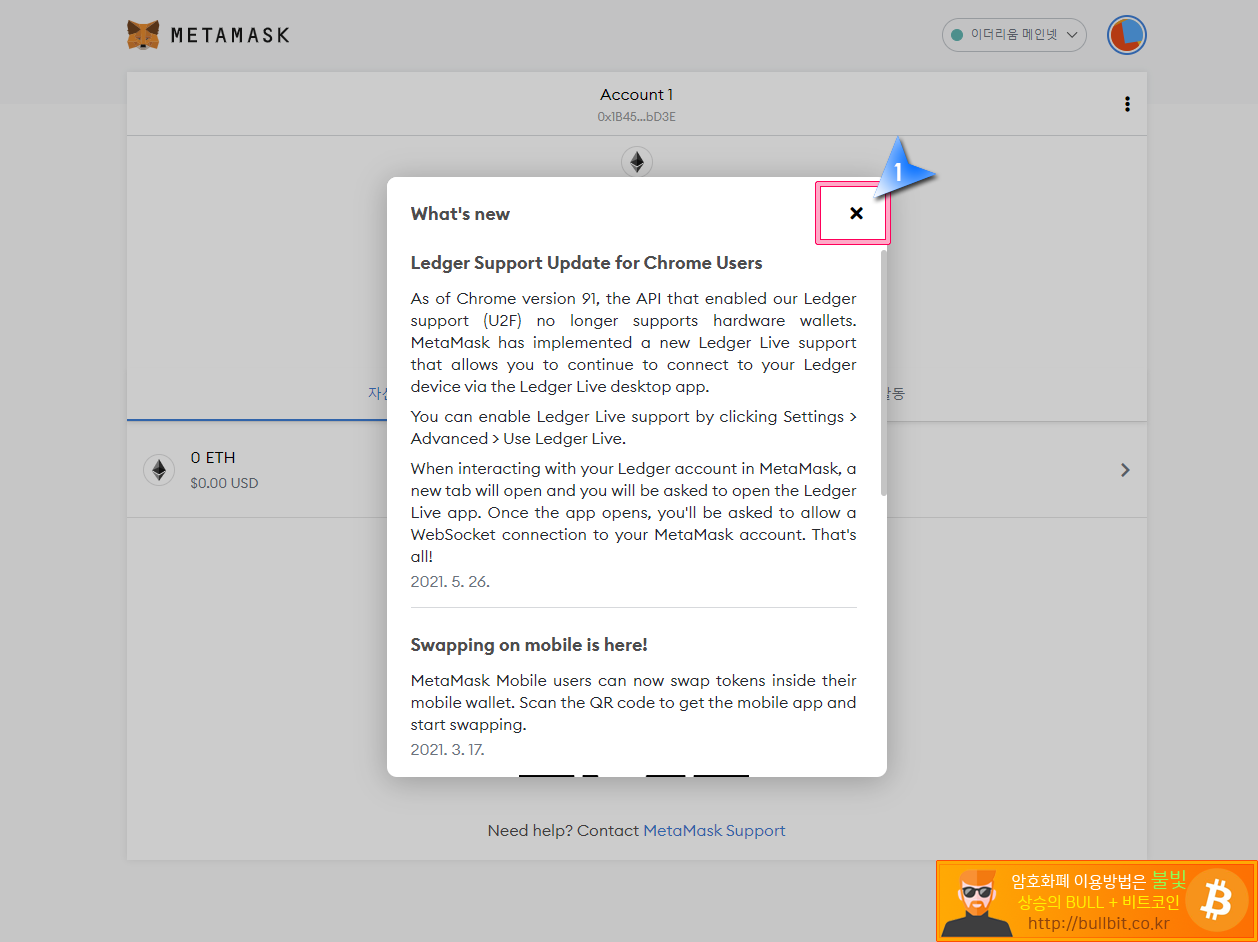
Task: Open the account avatar menu
Action: pyautogui.click(x=1127, y=35)
